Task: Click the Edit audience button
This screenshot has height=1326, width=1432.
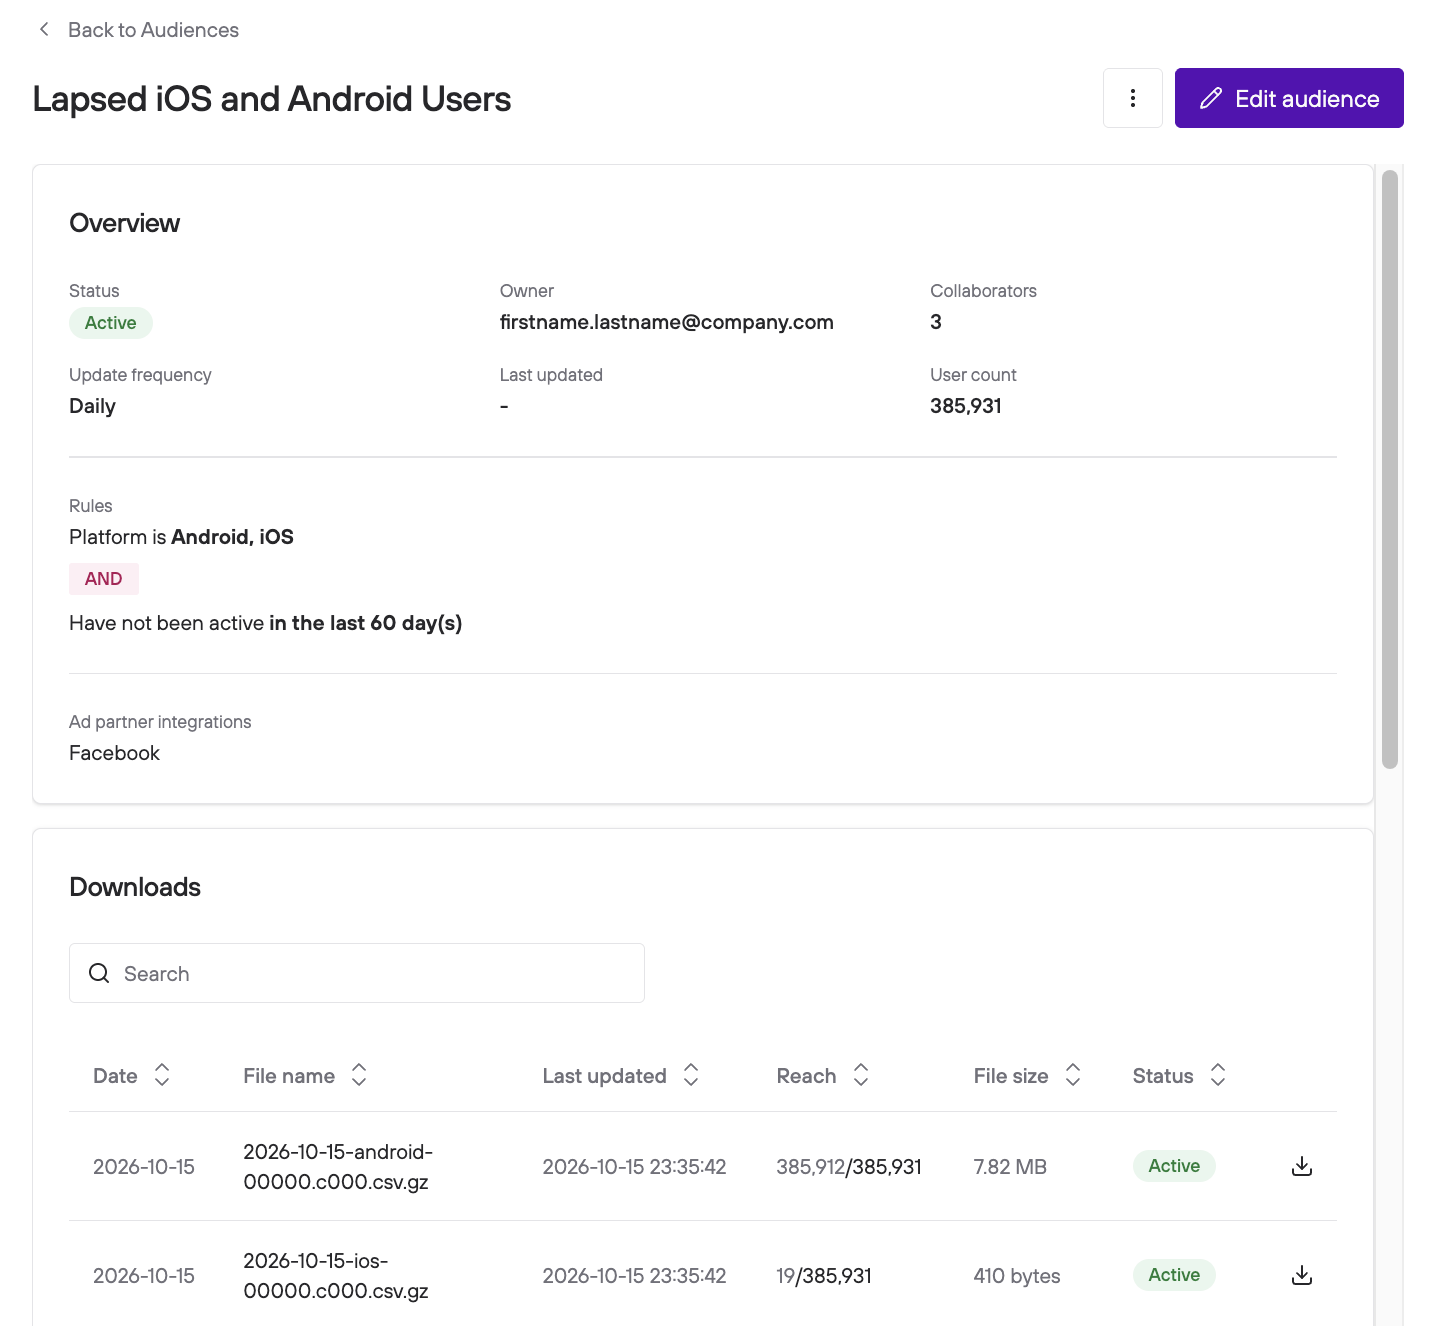Action: (1289, 98)
